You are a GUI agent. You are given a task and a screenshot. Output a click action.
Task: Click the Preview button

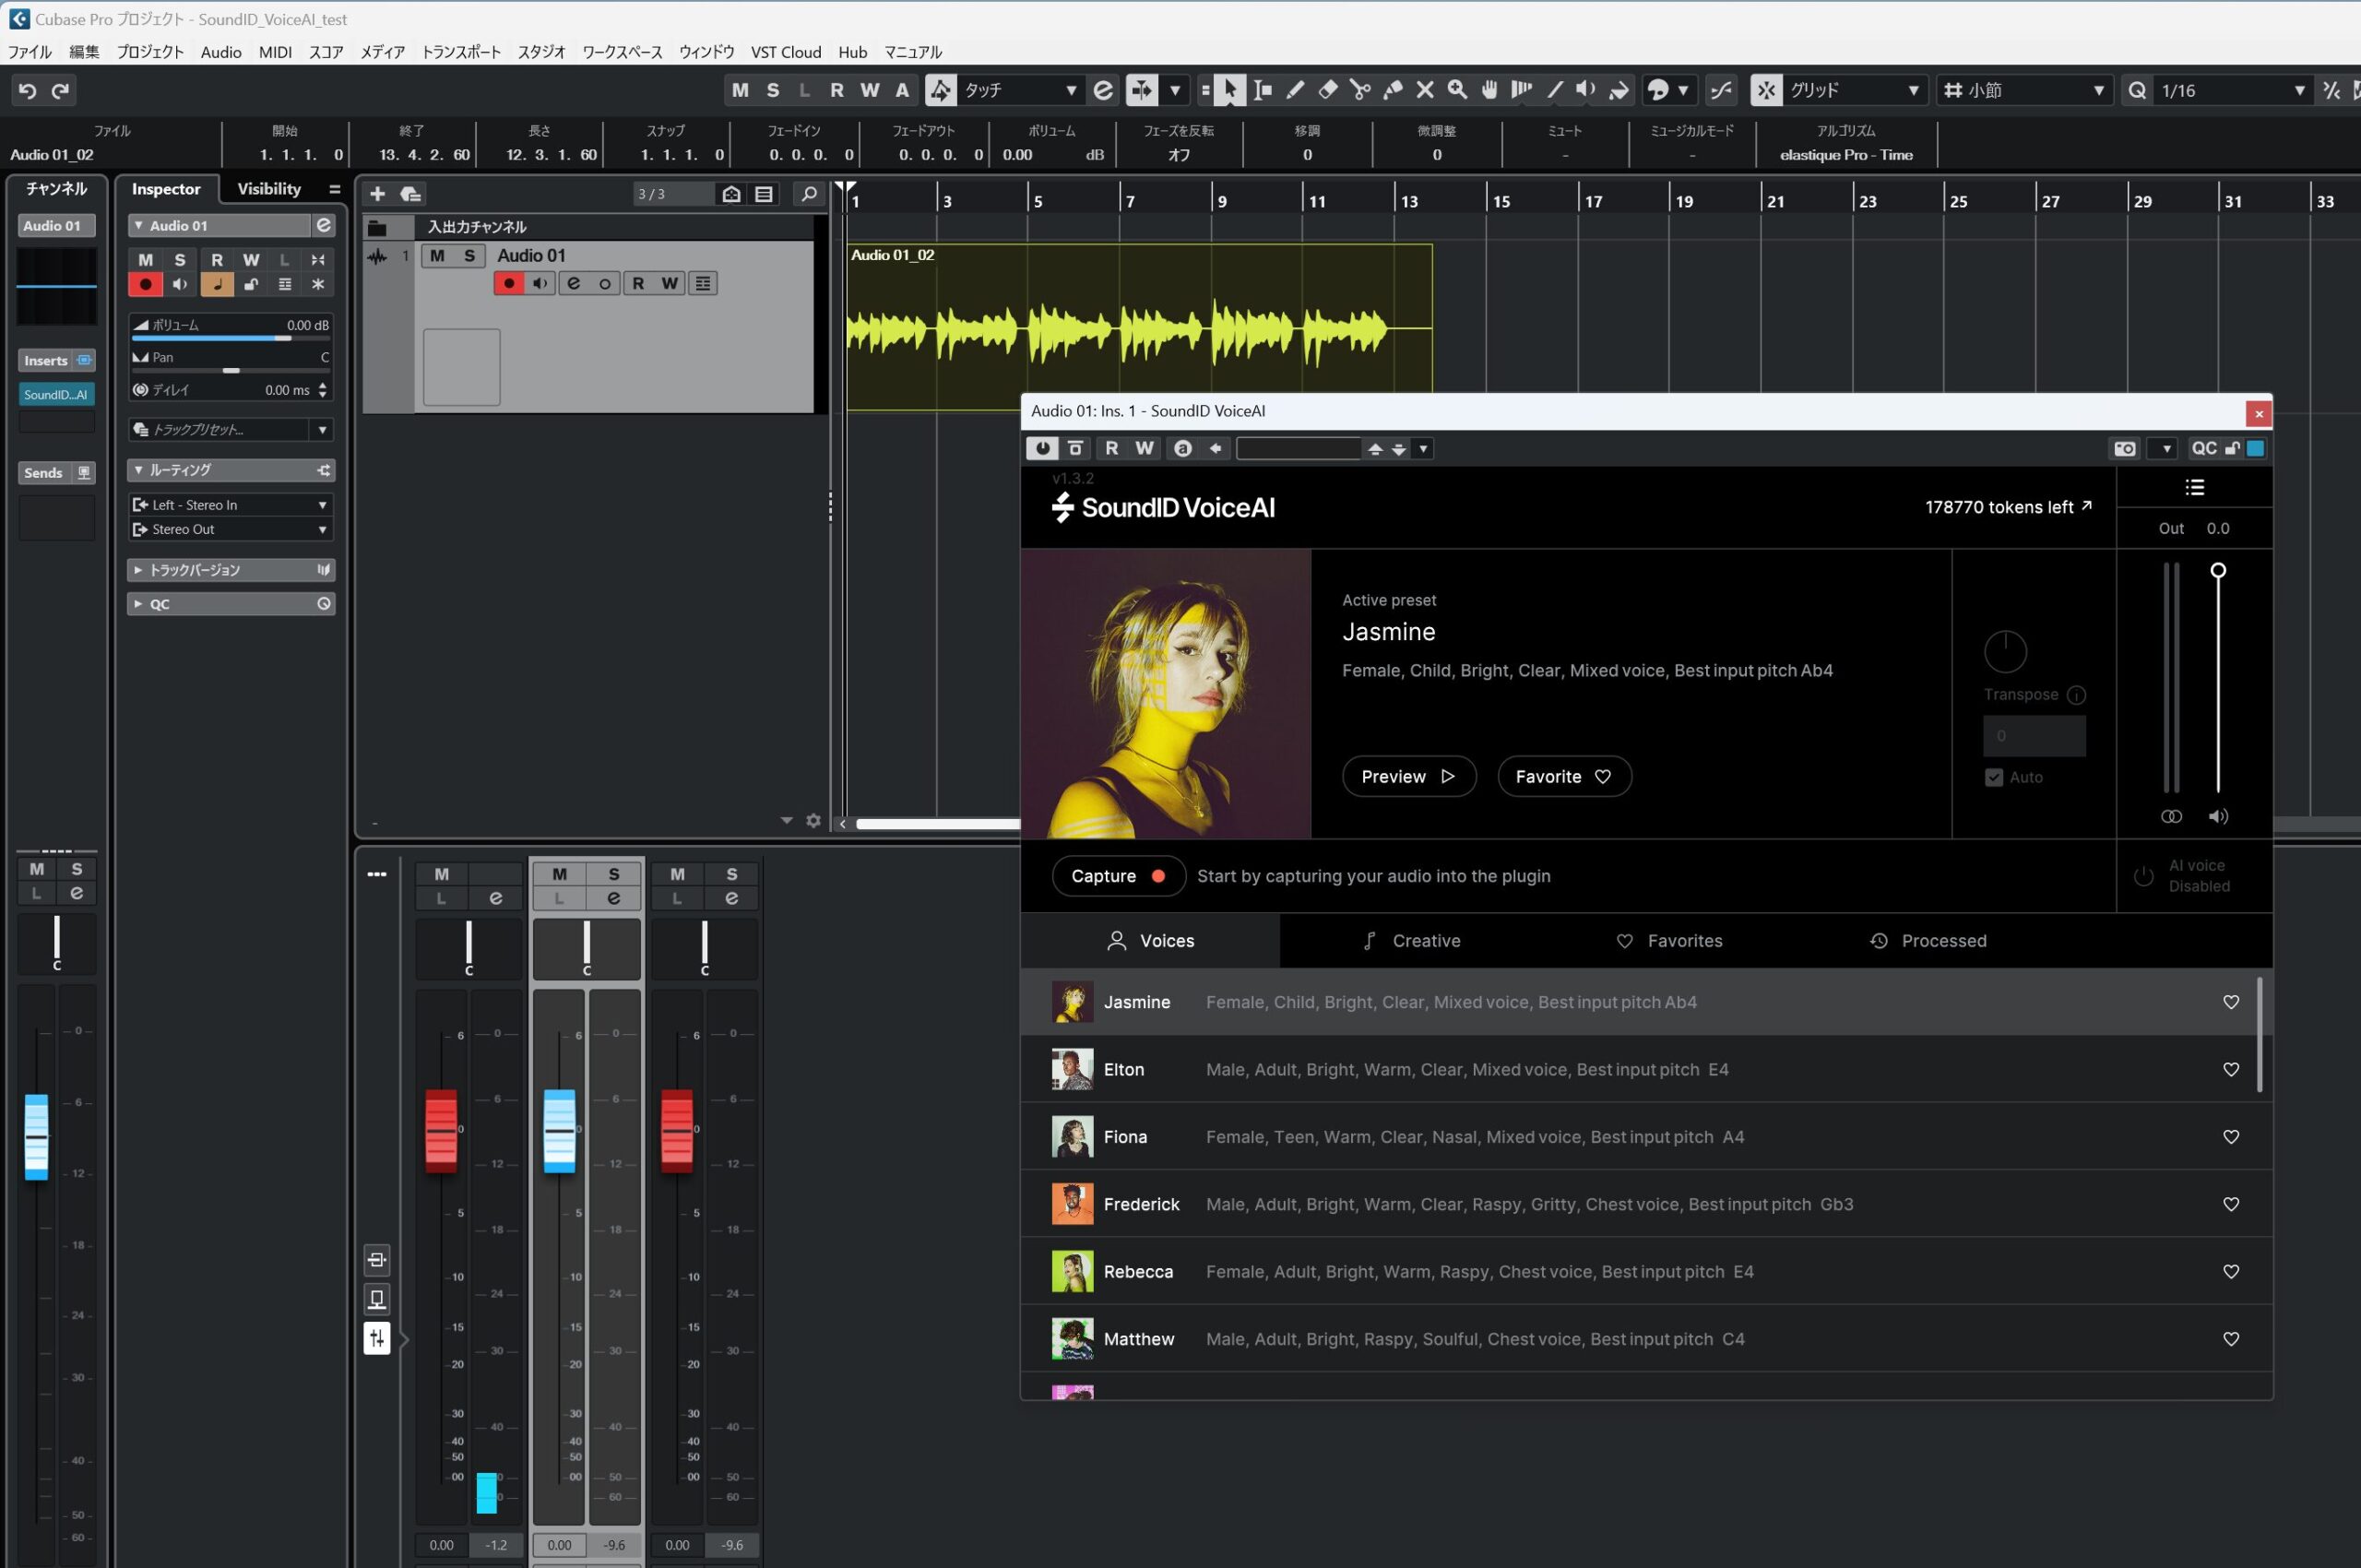1409,777
